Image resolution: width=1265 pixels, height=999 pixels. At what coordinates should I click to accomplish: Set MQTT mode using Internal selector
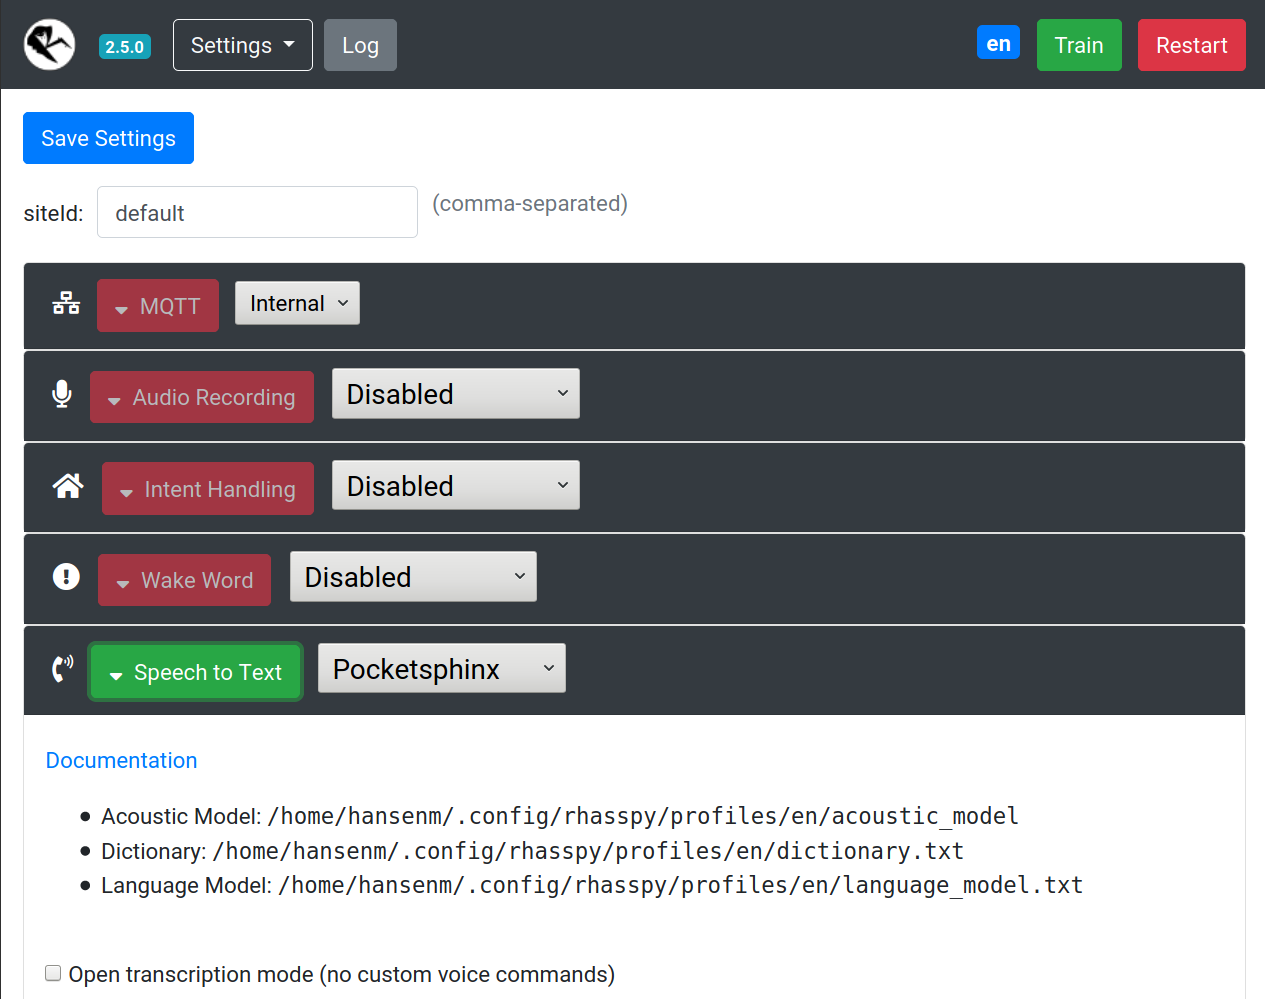(297, 302)
